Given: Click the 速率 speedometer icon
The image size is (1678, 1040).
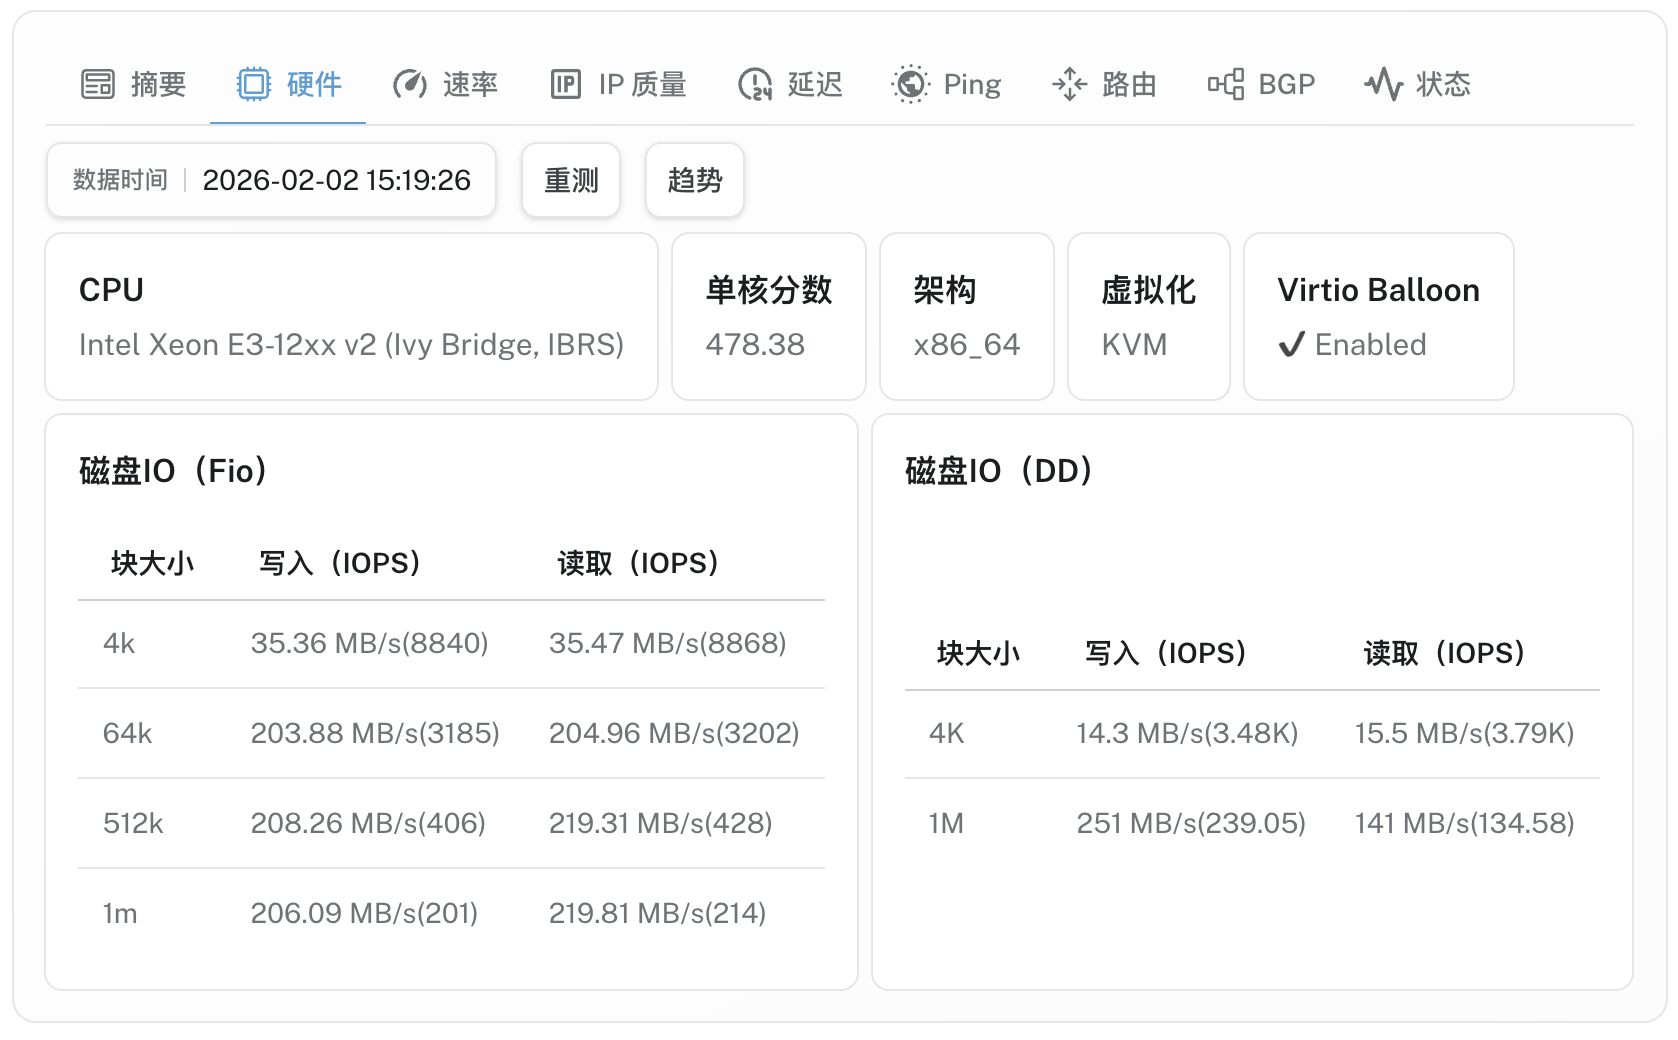Looking at the screenshot, I should tap(408, 84).
